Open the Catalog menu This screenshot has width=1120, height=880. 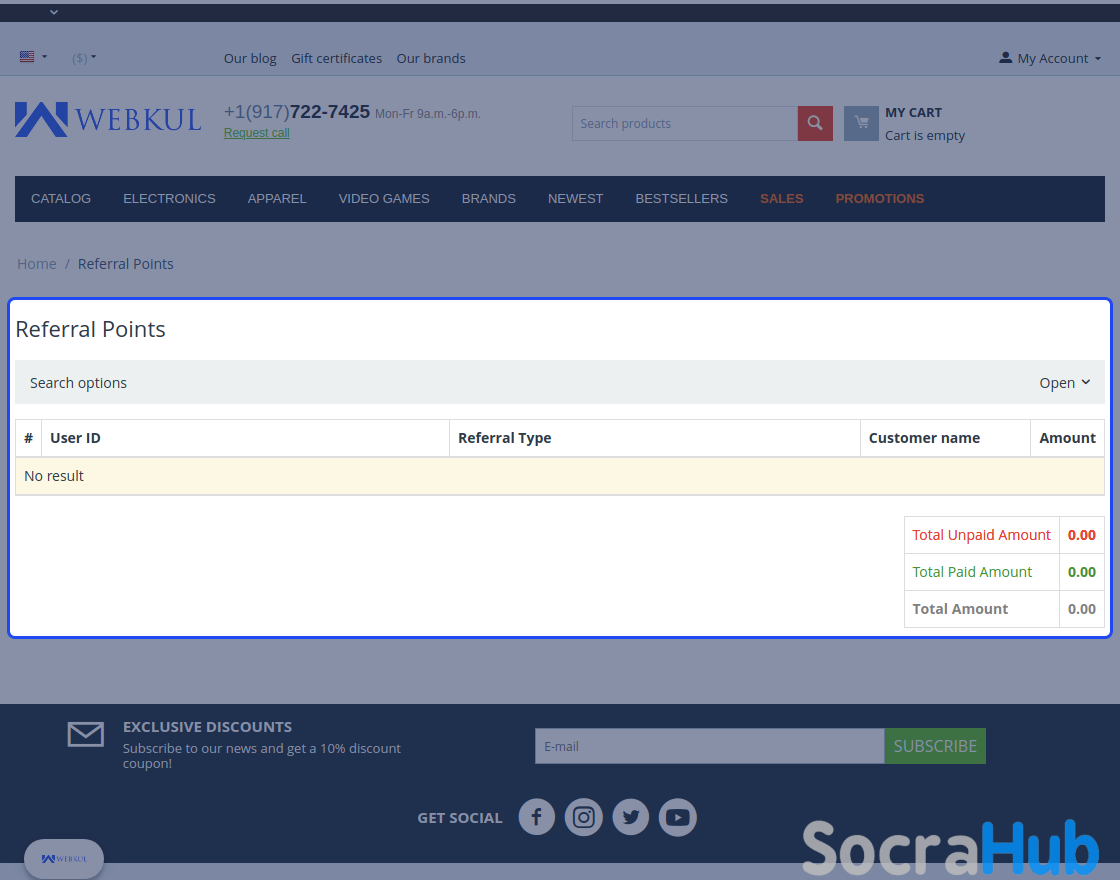pyautogui.click(x=61, y=199)
